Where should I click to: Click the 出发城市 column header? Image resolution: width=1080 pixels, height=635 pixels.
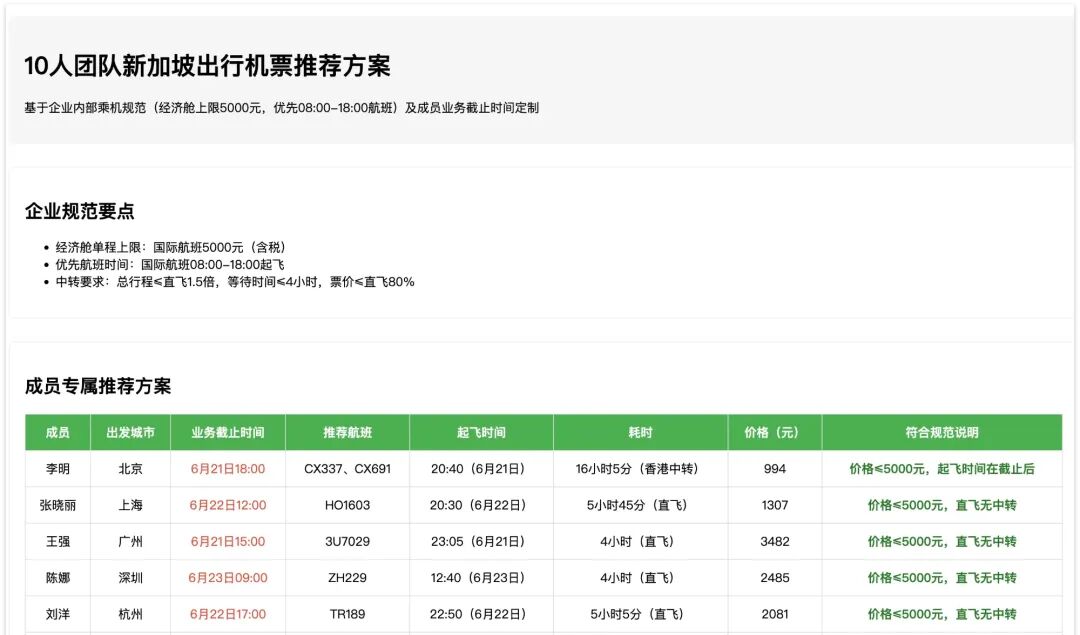click(130, 433)
